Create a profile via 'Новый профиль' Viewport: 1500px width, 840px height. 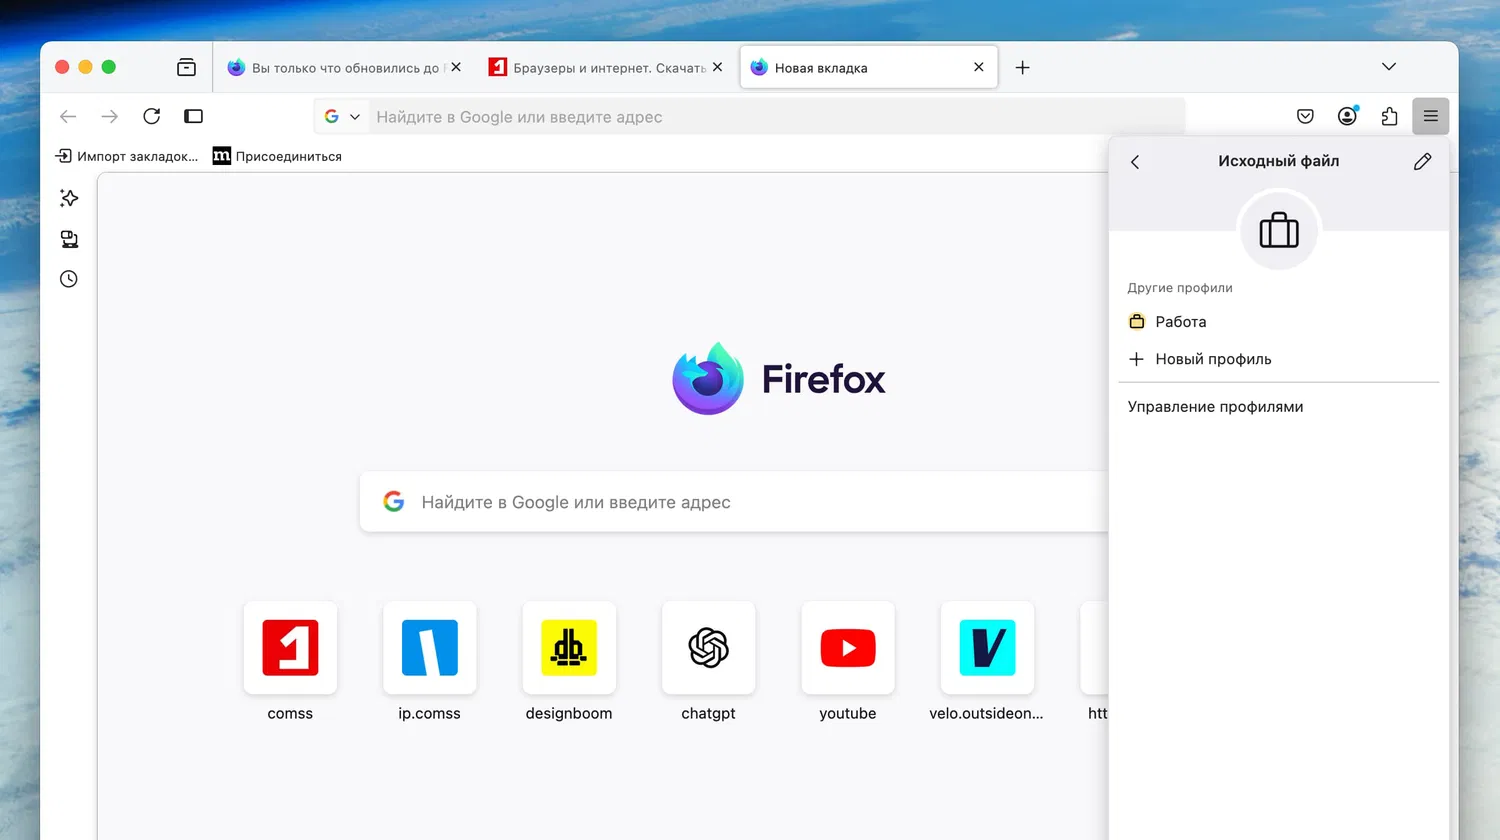(1279, 359)
